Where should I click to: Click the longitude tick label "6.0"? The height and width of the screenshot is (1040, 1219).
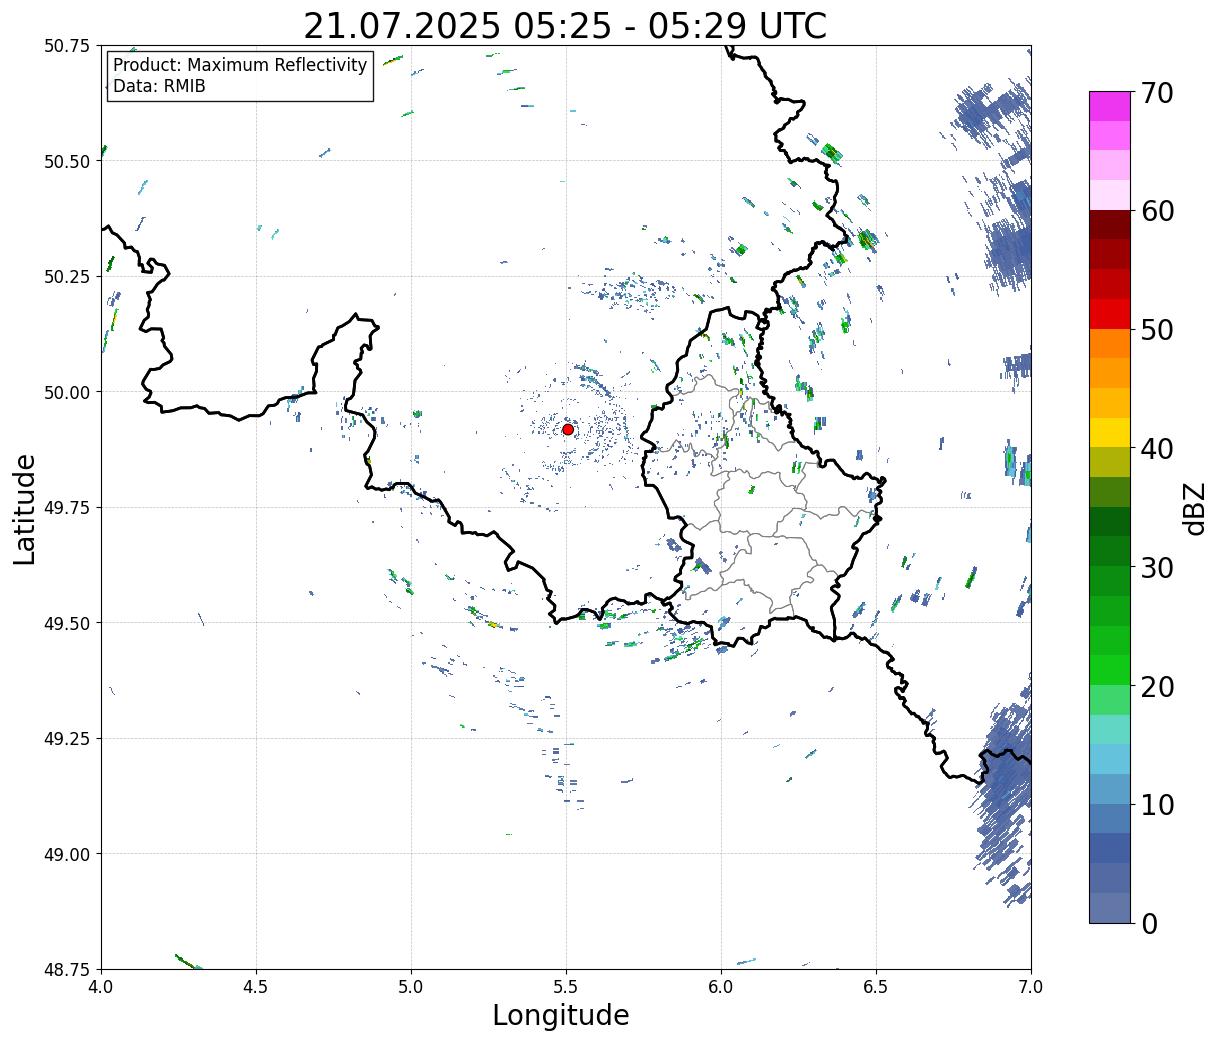(721, 987)
